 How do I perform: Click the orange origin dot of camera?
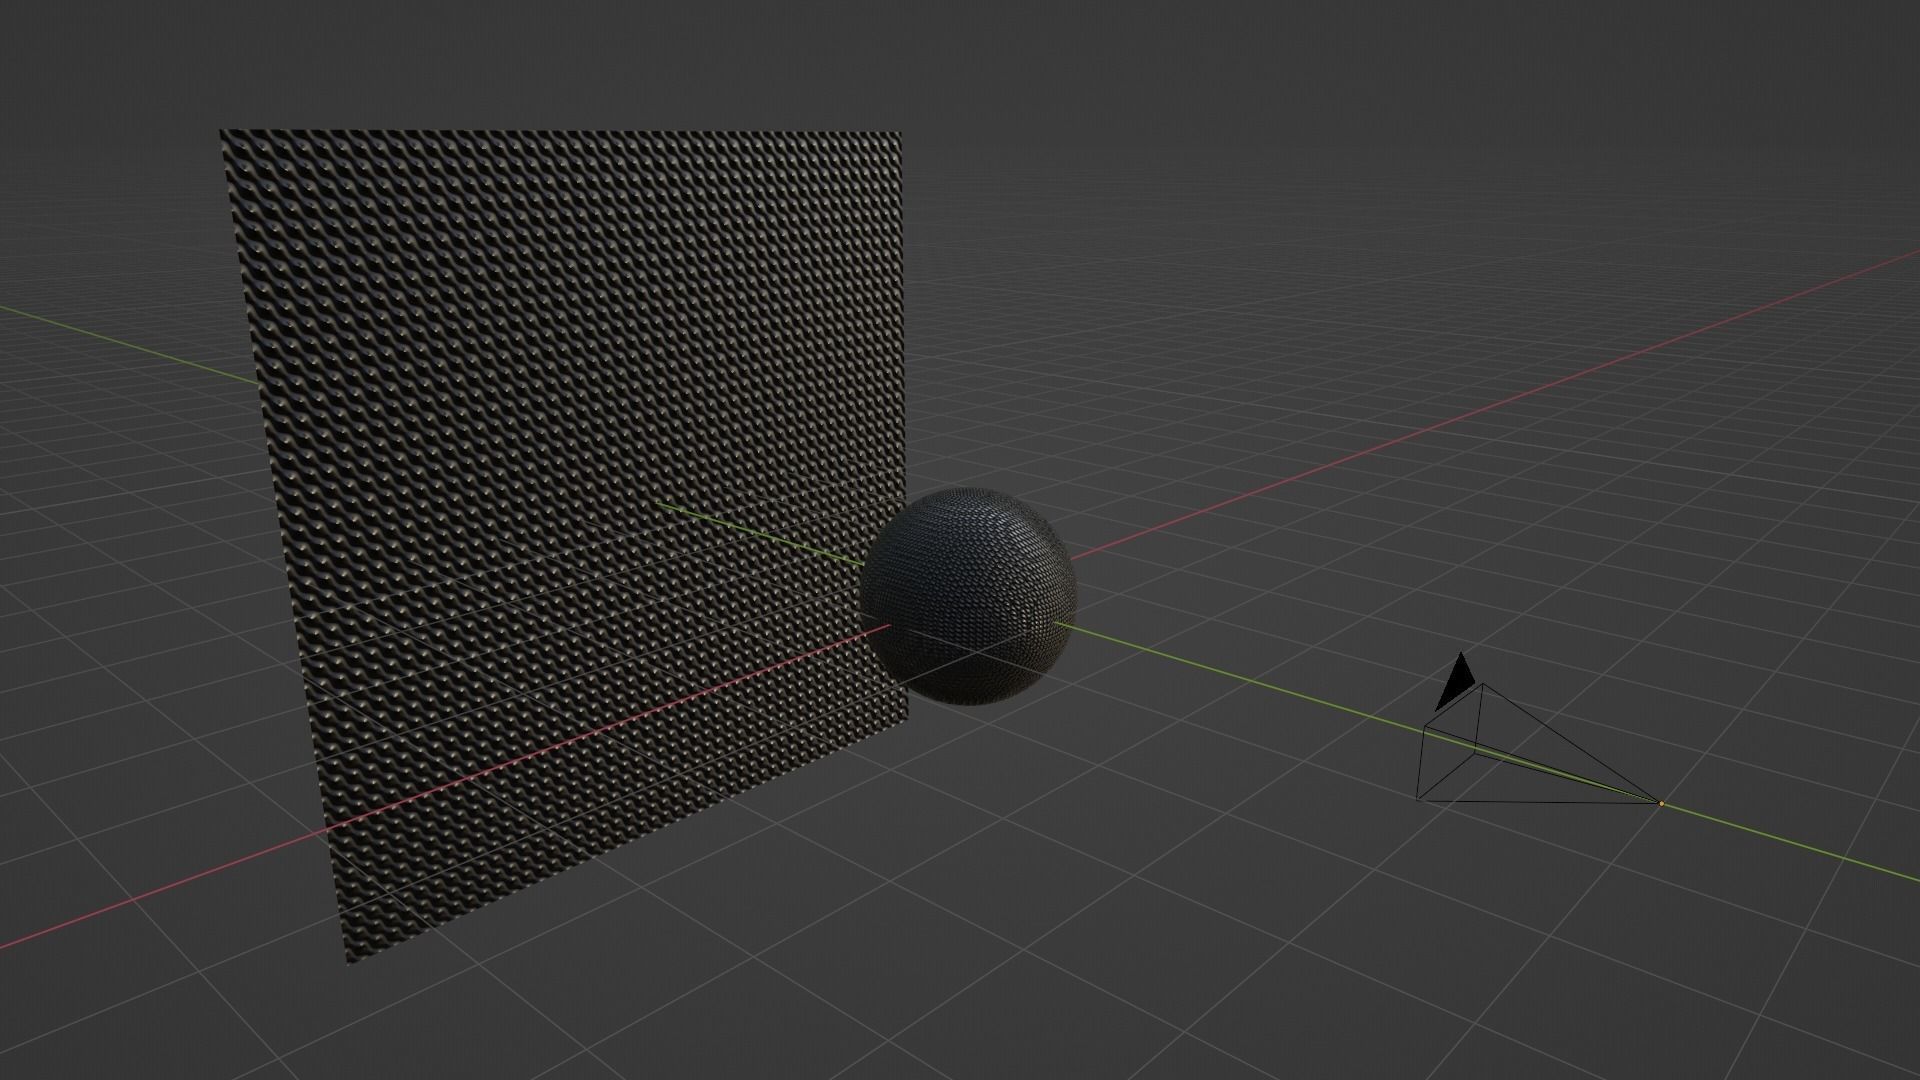[1661, 803]
